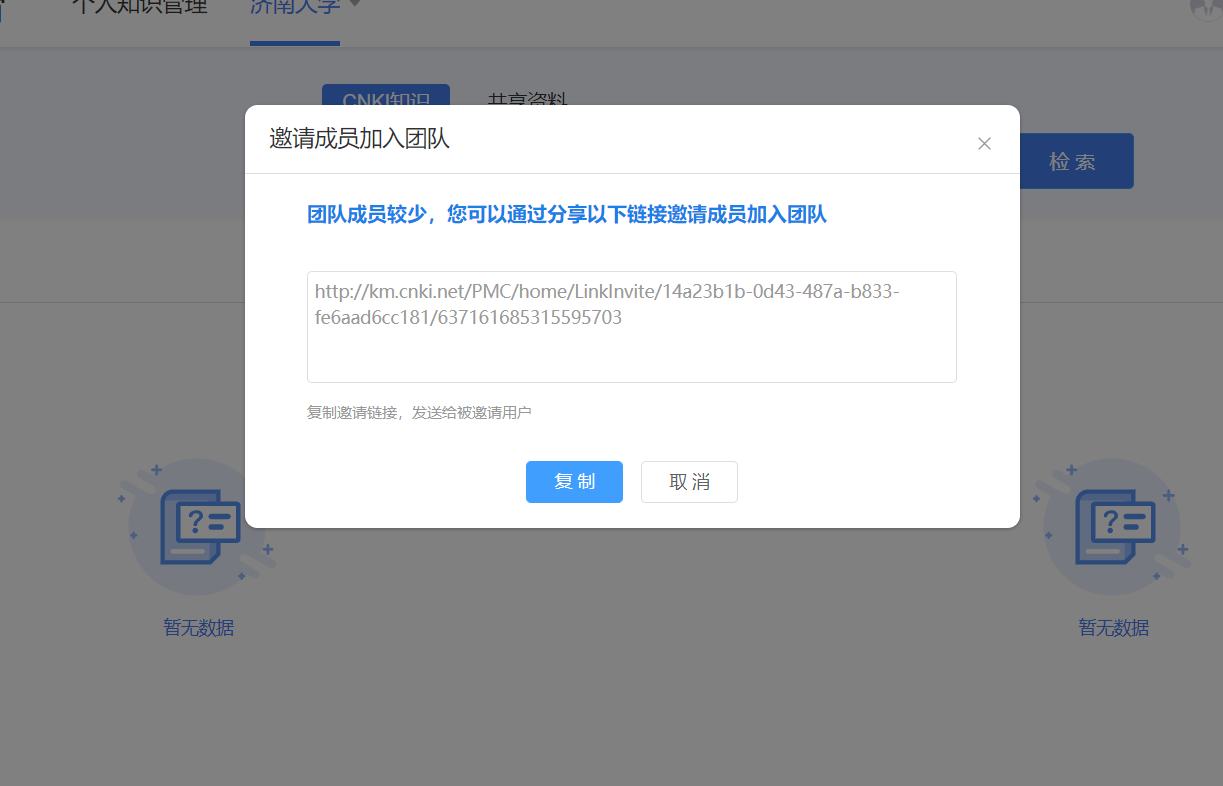Click the hint text 复制邀请链接 below box
Screen dimensions: 1223x786
(419, 412)
